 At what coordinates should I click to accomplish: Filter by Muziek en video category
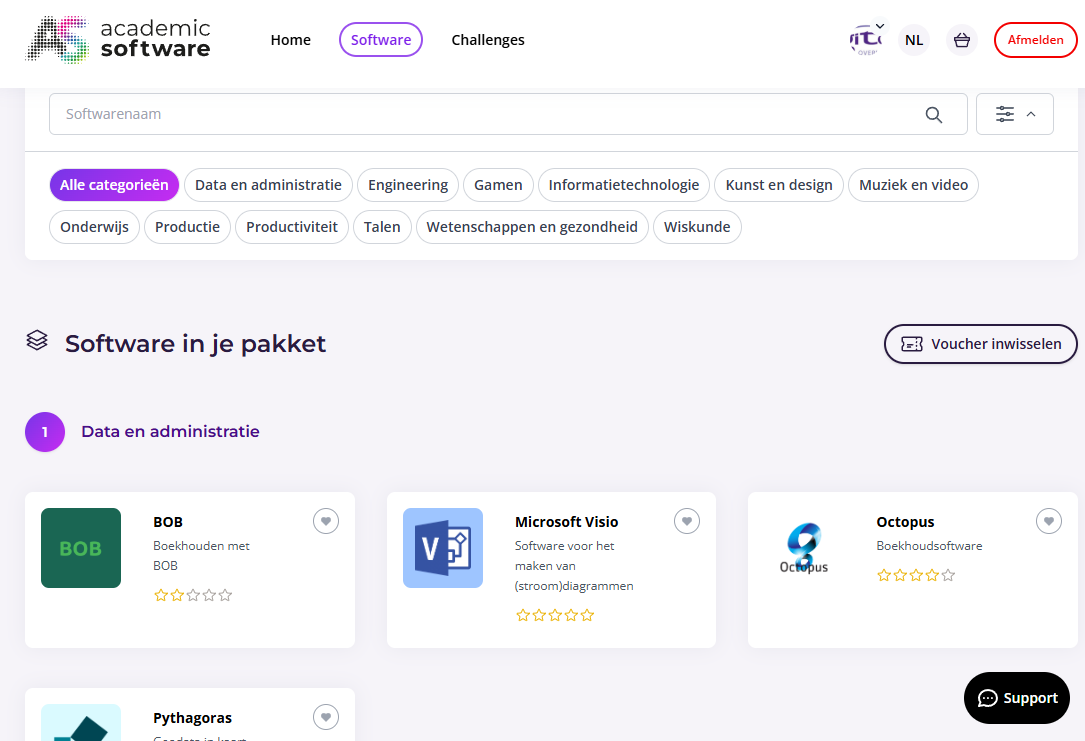click(913, 185)
